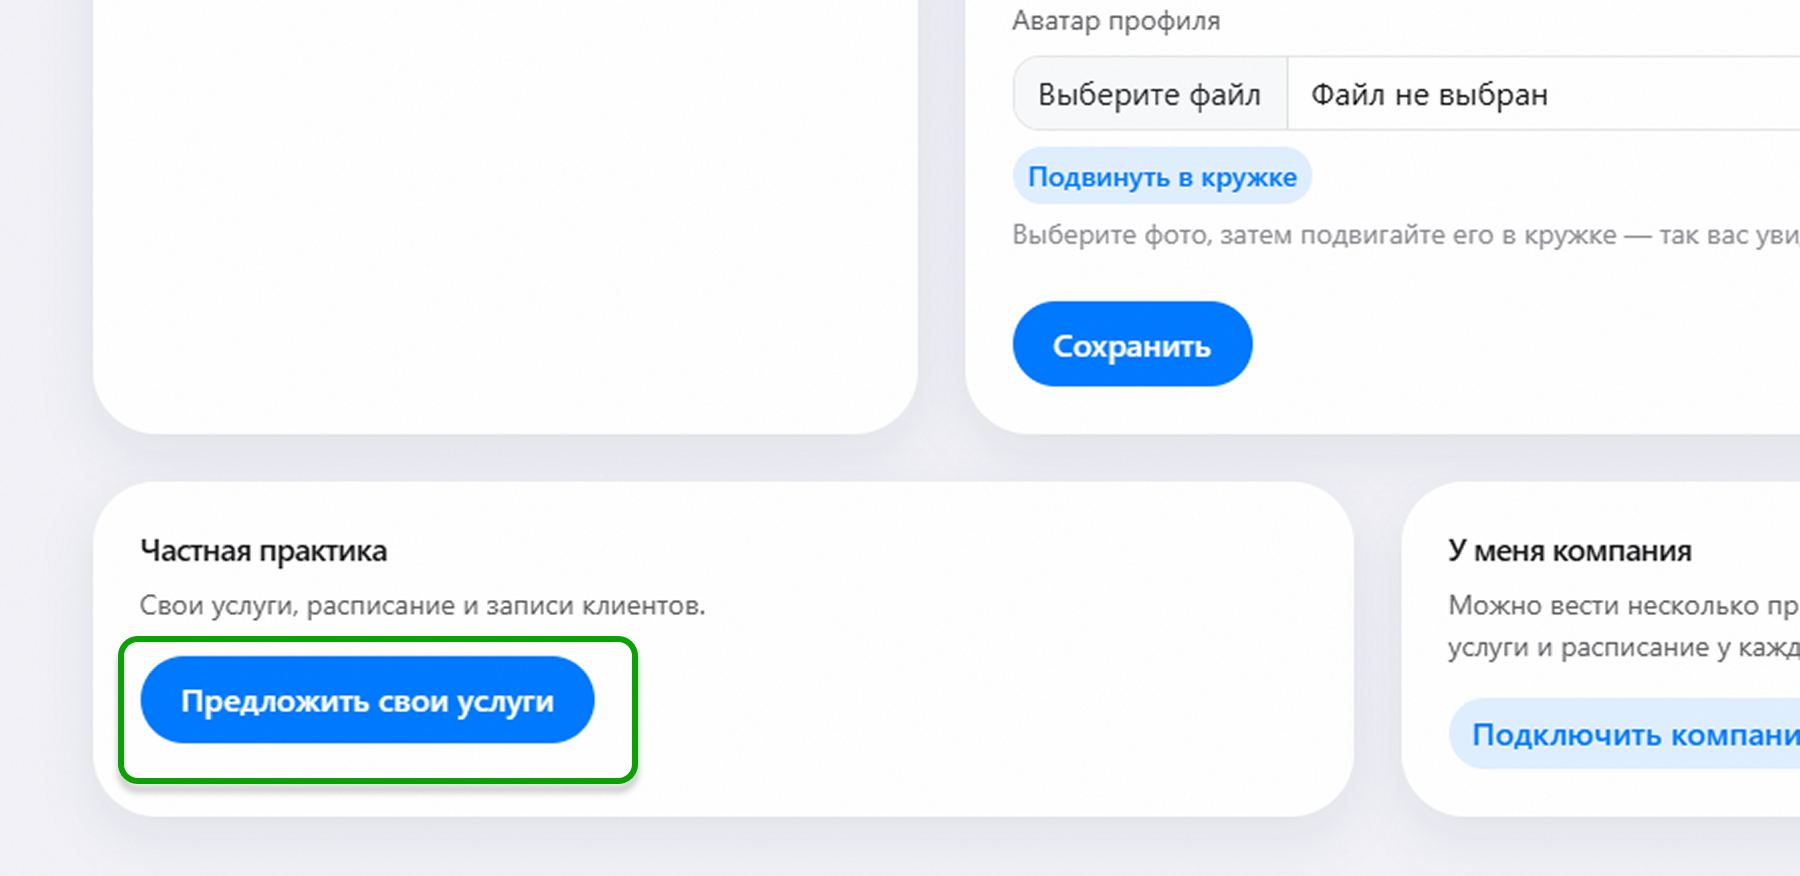Image resolution: width=1800 pixels, height=876 pixels.
Task: Click Можно вести несколько description line
Action: tap(1624, 605)
